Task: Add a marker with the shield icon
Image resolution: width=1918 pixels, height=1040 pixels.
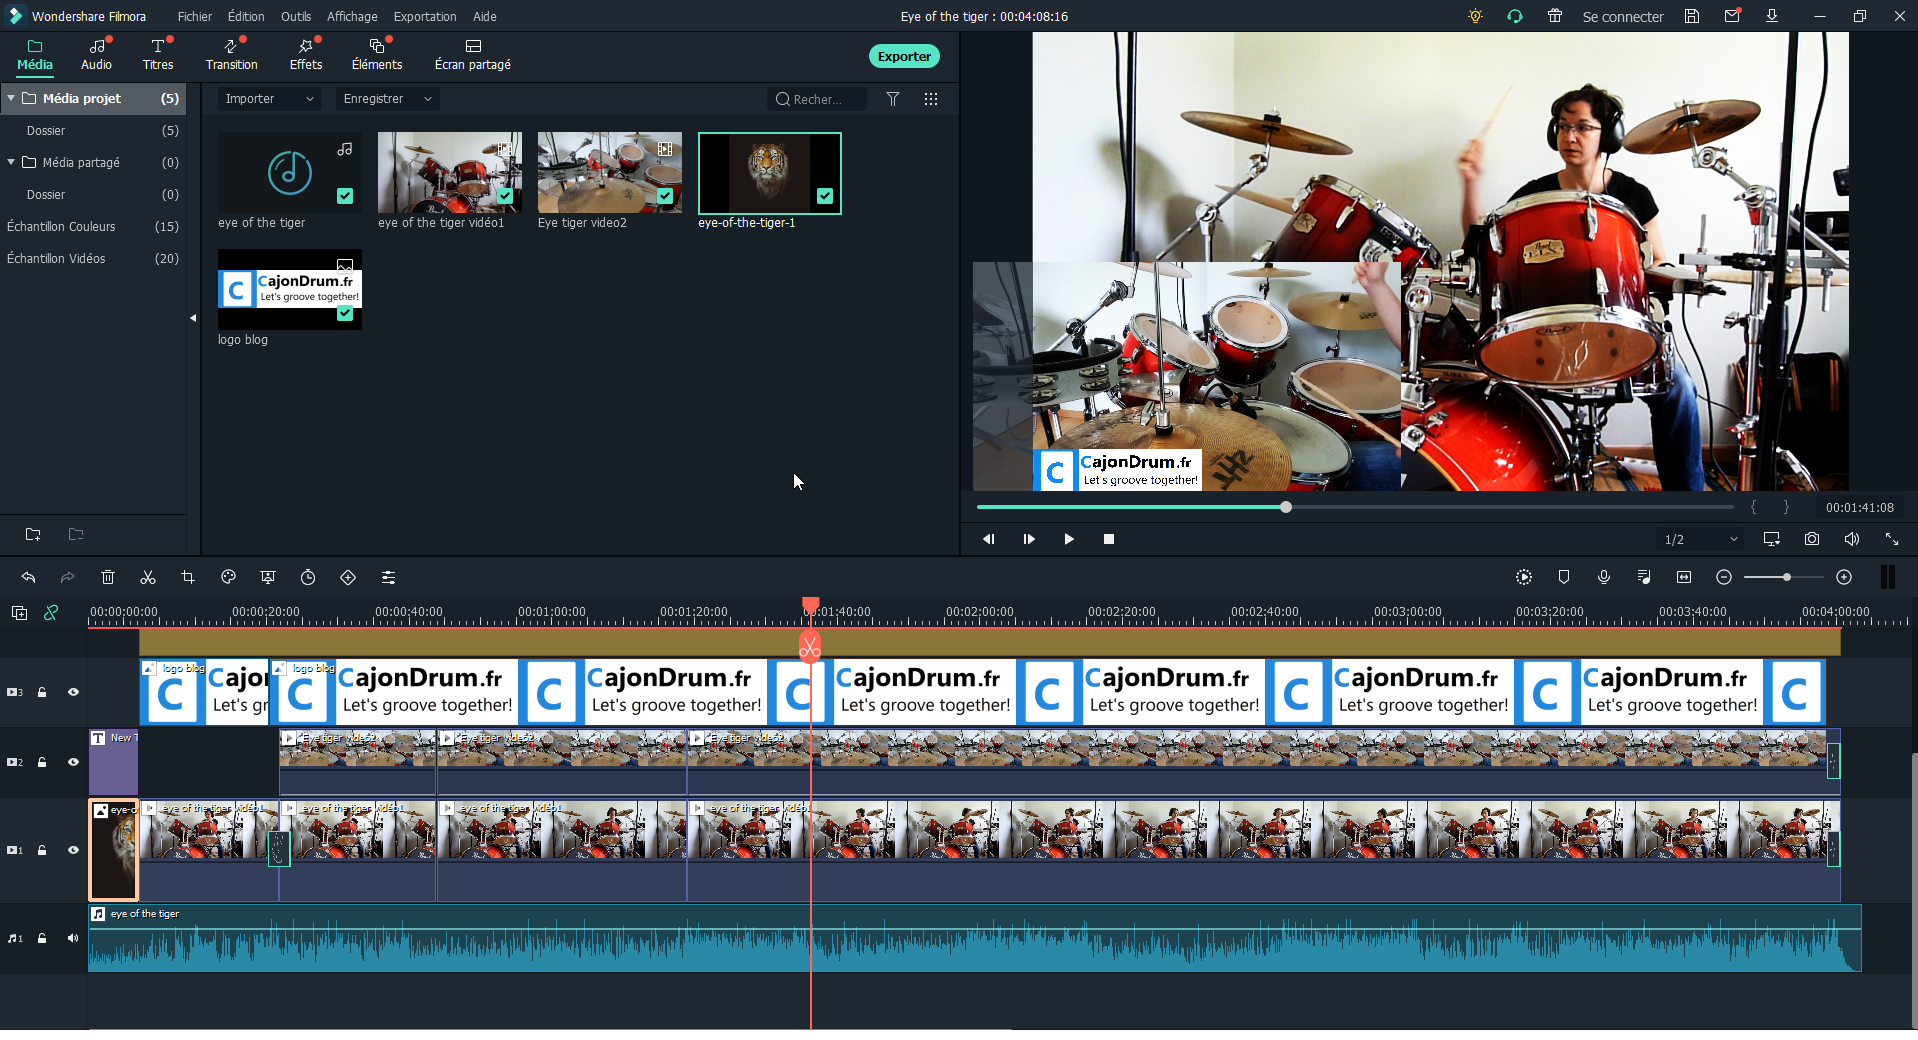Action: [x=1564, y=577]
